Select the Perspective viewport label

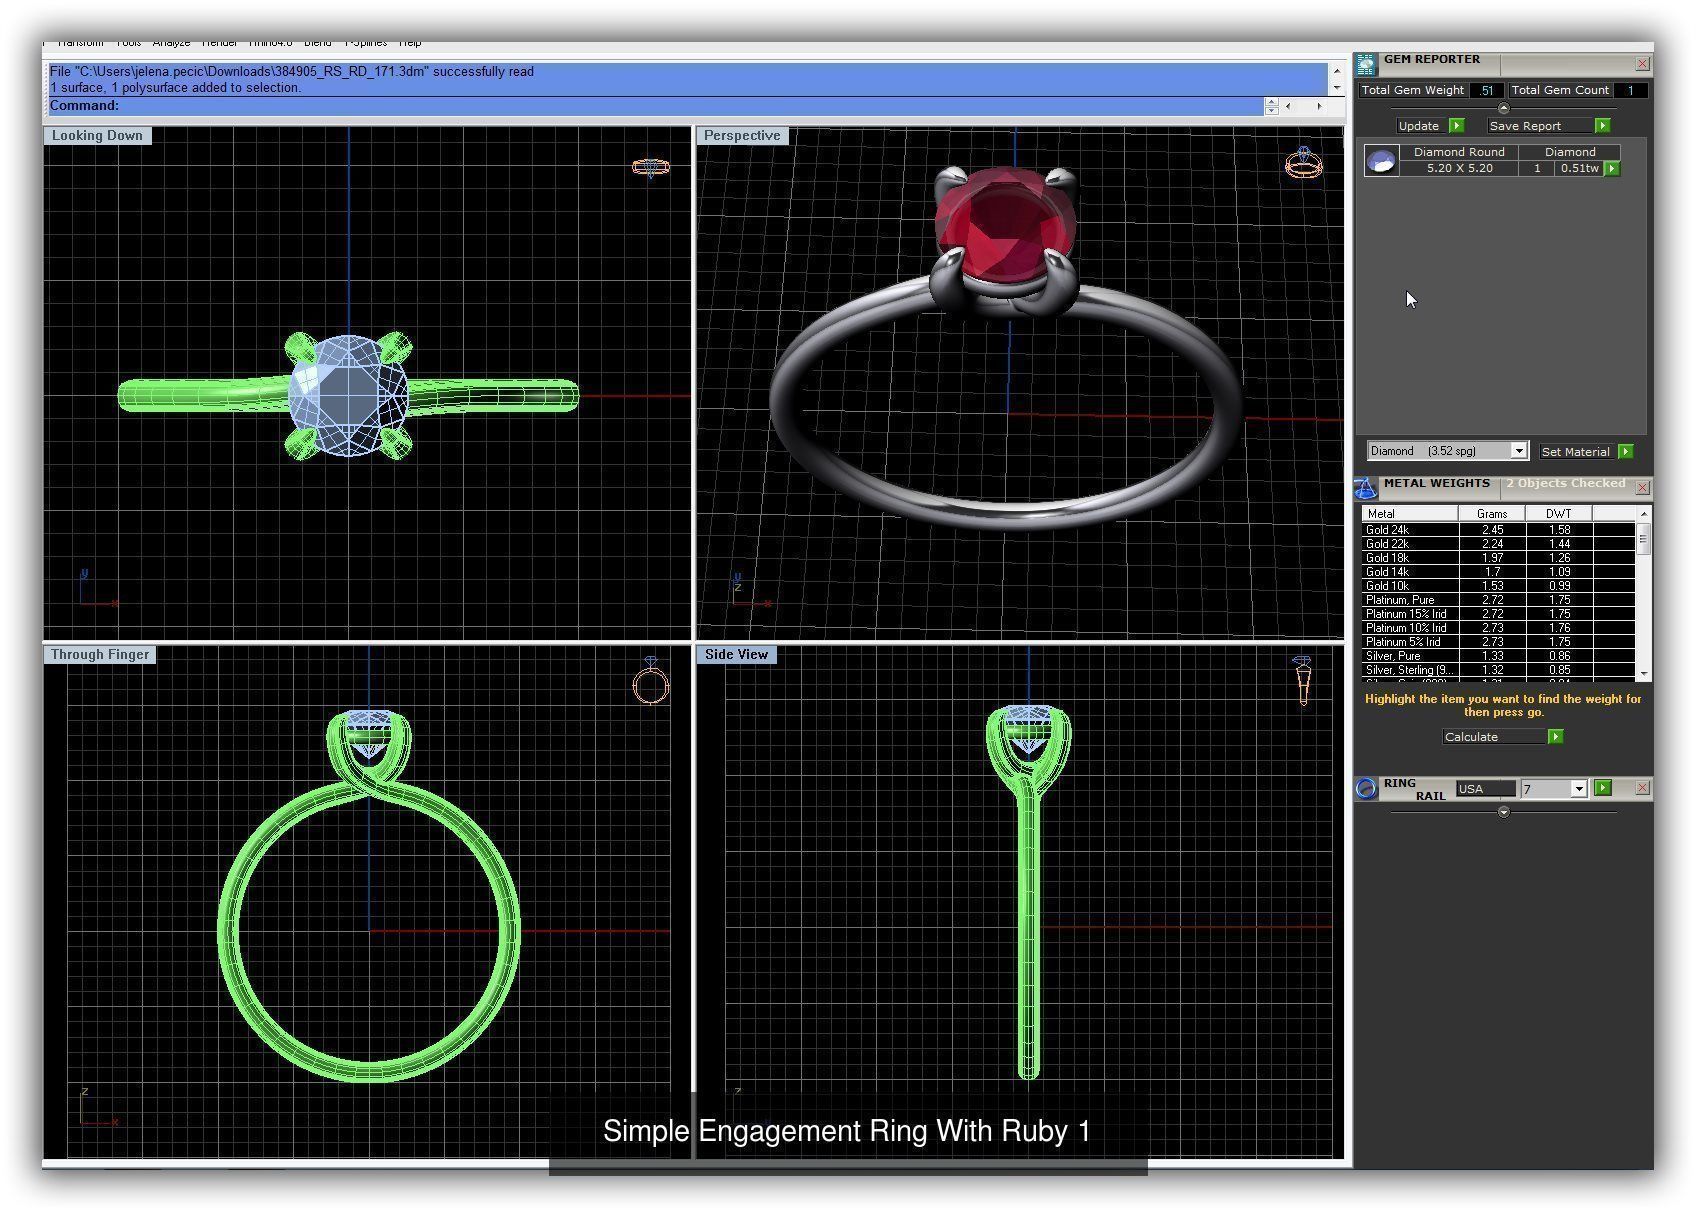742,136
